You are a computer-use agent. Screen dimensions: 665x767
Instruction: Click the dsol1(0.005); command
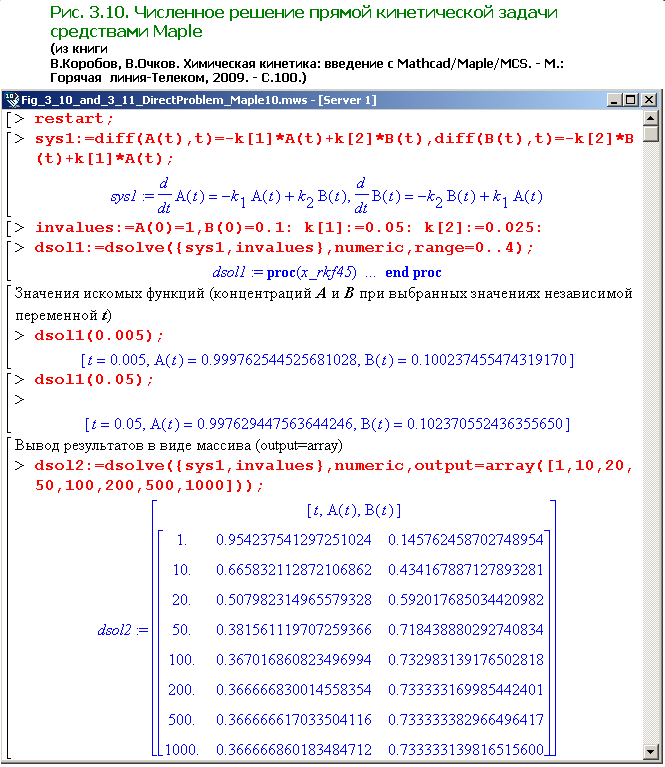(98, 336)
